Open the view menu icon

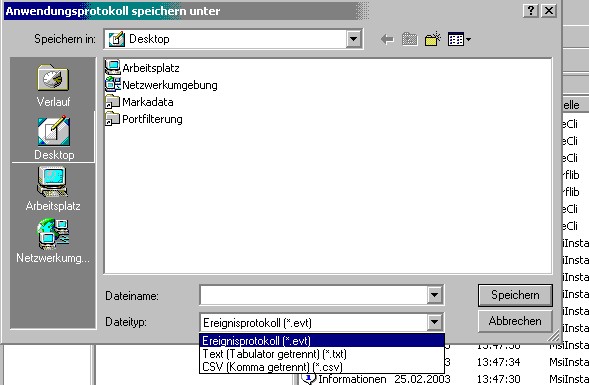tap(459, 39)
